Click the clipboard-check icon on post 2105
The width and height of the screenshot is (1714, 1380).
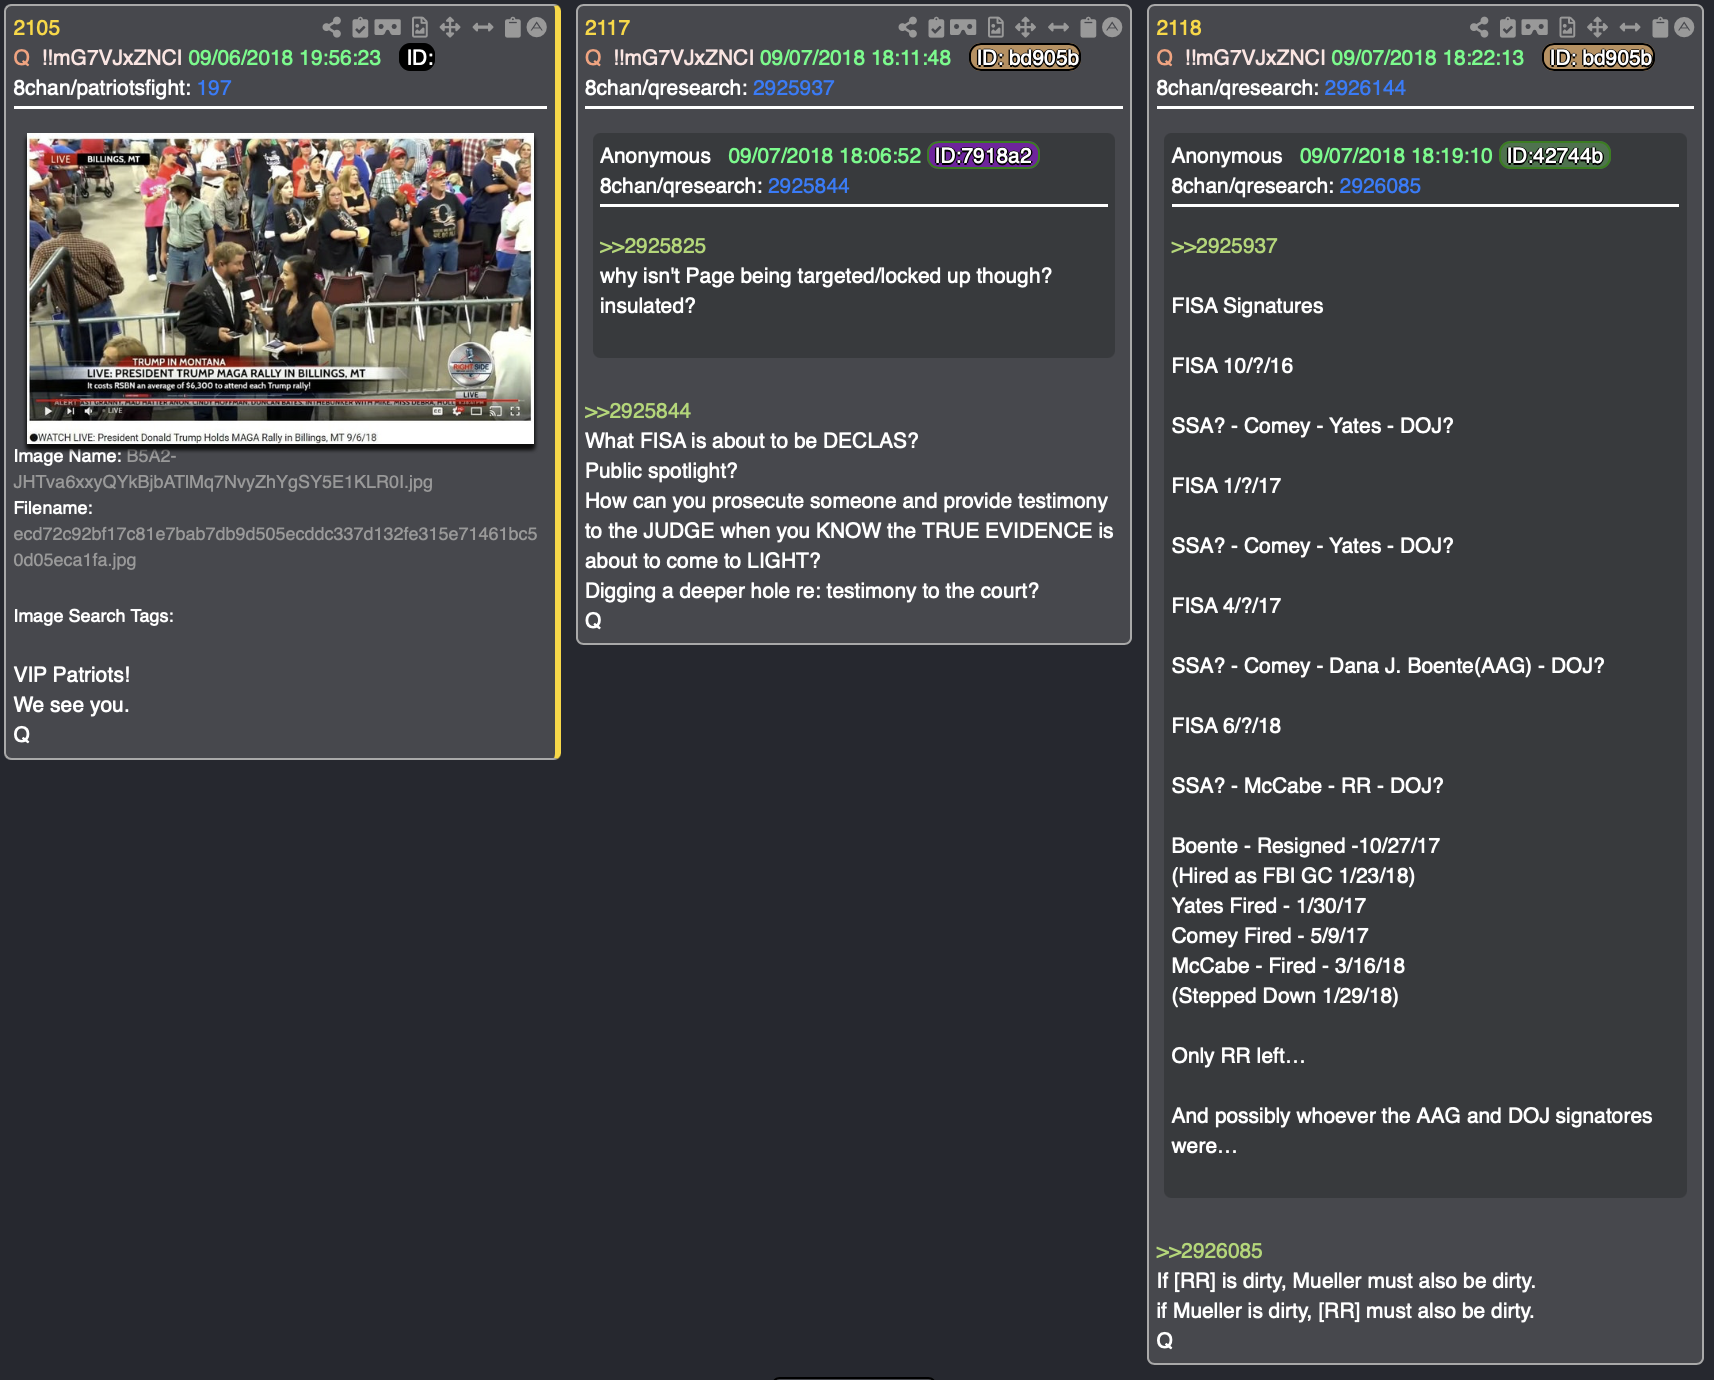point(360,28)
